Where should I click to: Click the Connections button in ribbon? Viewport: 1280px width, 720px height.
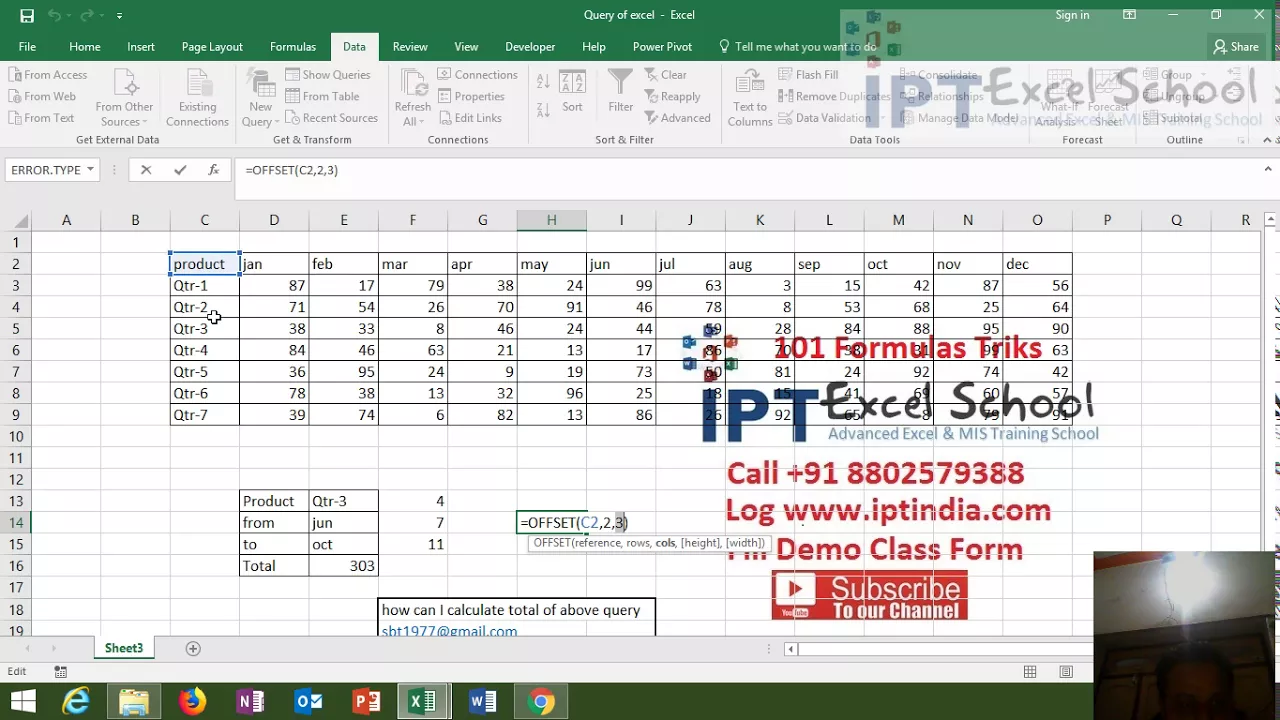(477, 75)
